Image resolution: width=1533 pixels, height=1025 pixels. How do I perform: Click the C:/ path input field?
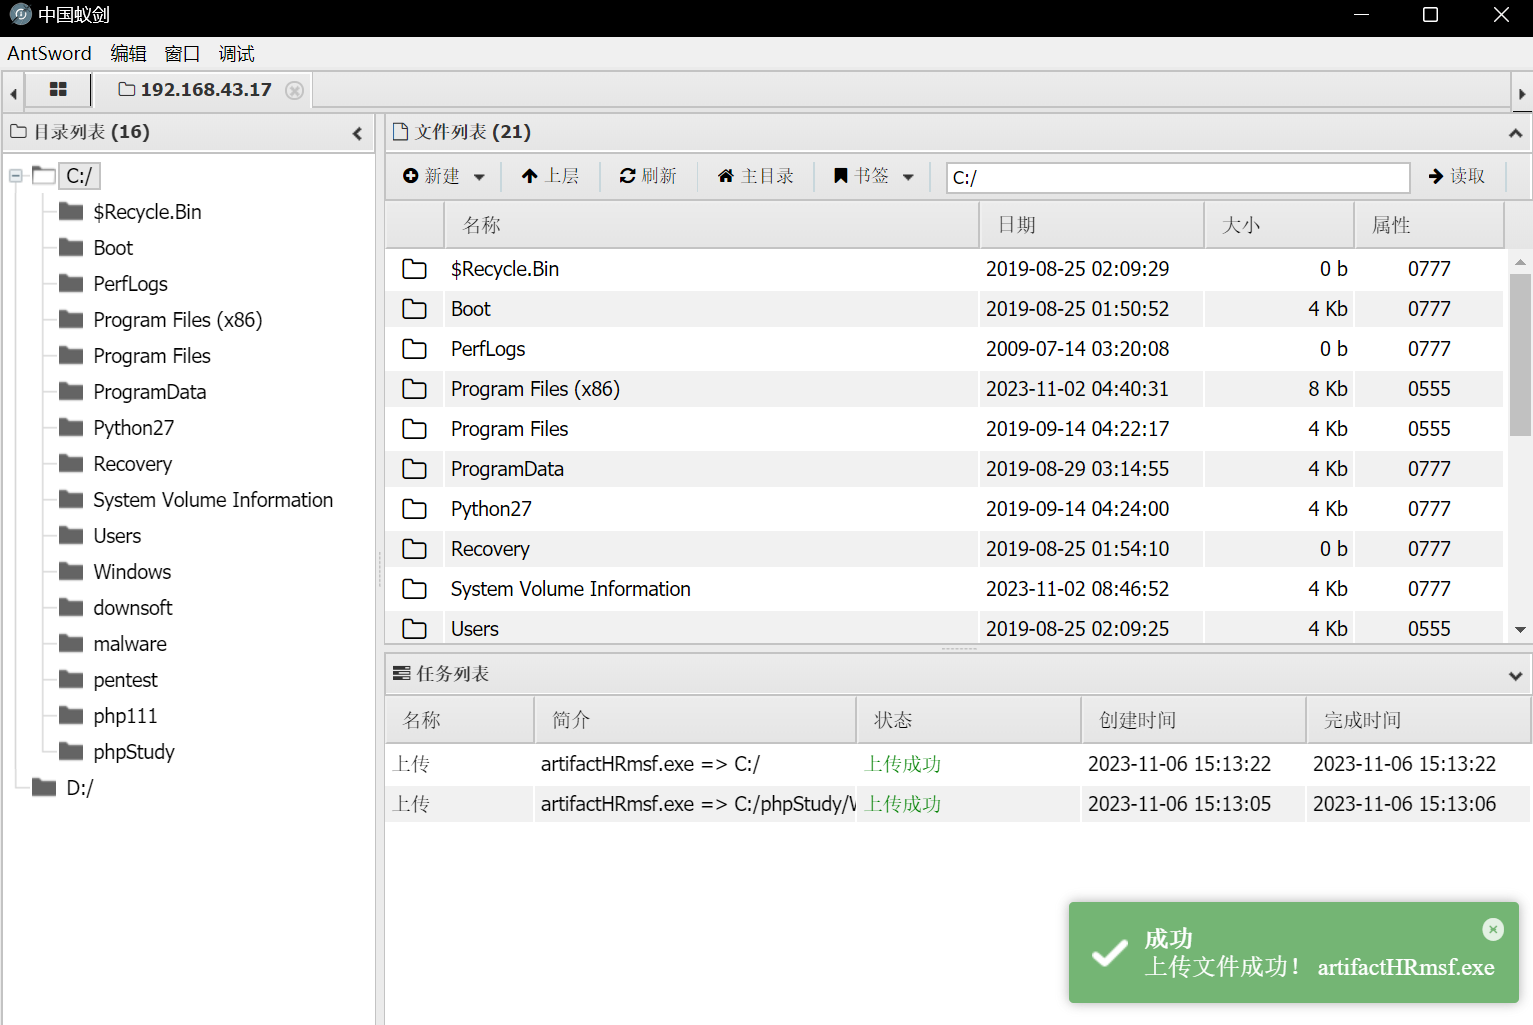point(1178,178)
